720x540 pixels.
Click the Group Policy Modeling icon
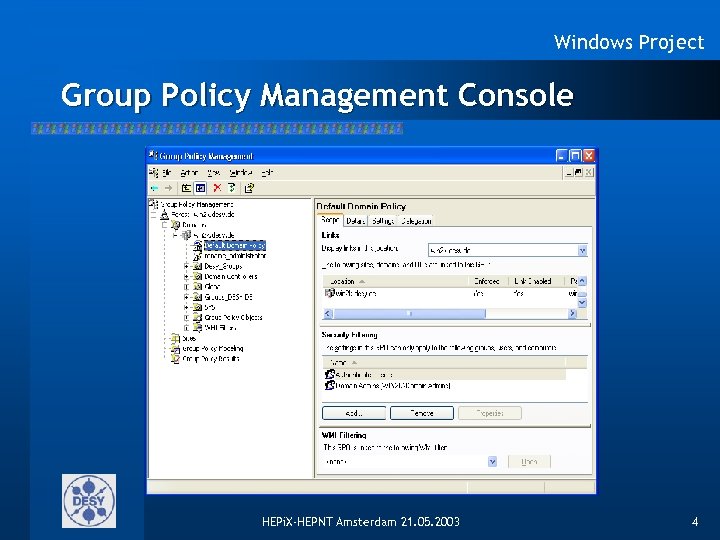pos(175,349)
